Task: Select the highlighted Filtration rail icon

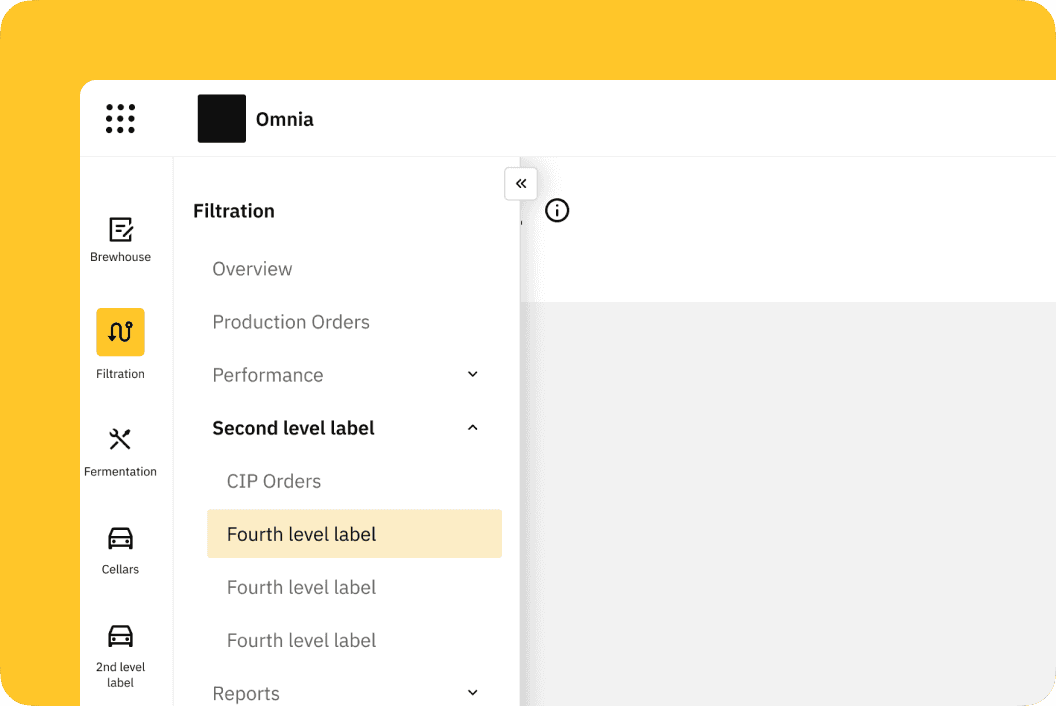Action: click(120, 332)
